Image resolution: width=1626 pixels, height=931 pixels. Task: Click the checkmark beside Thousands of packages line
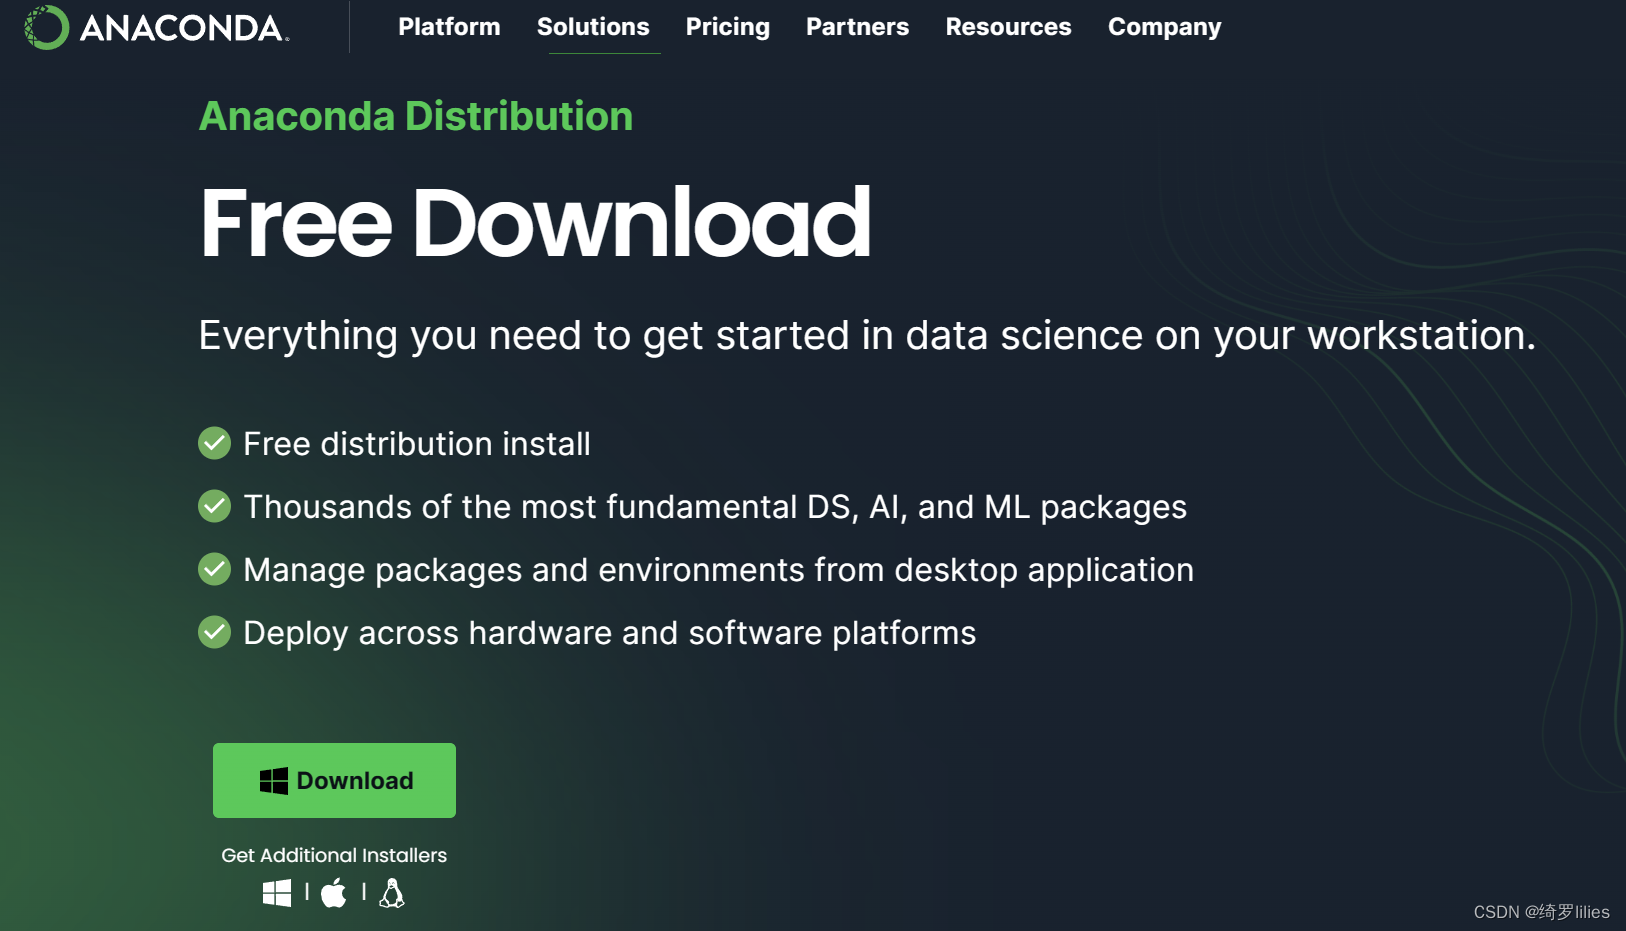[214, 506]
